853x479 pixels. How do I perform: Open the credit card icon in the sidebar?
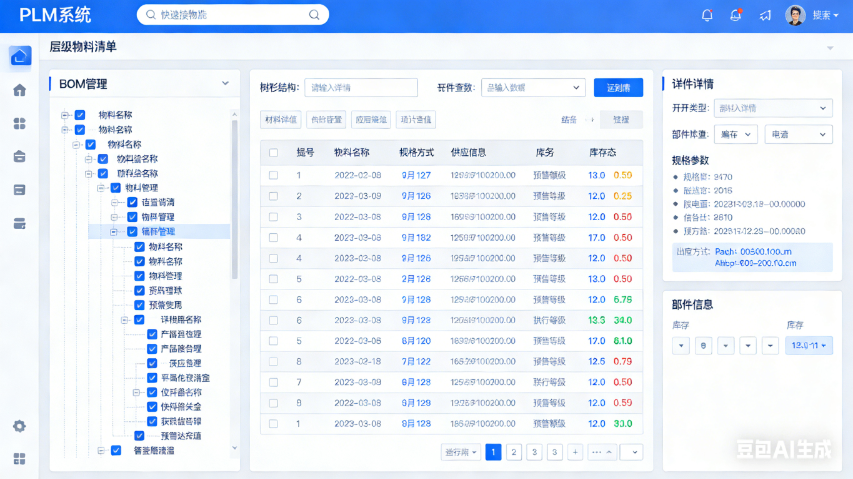(x=20, y=223)
